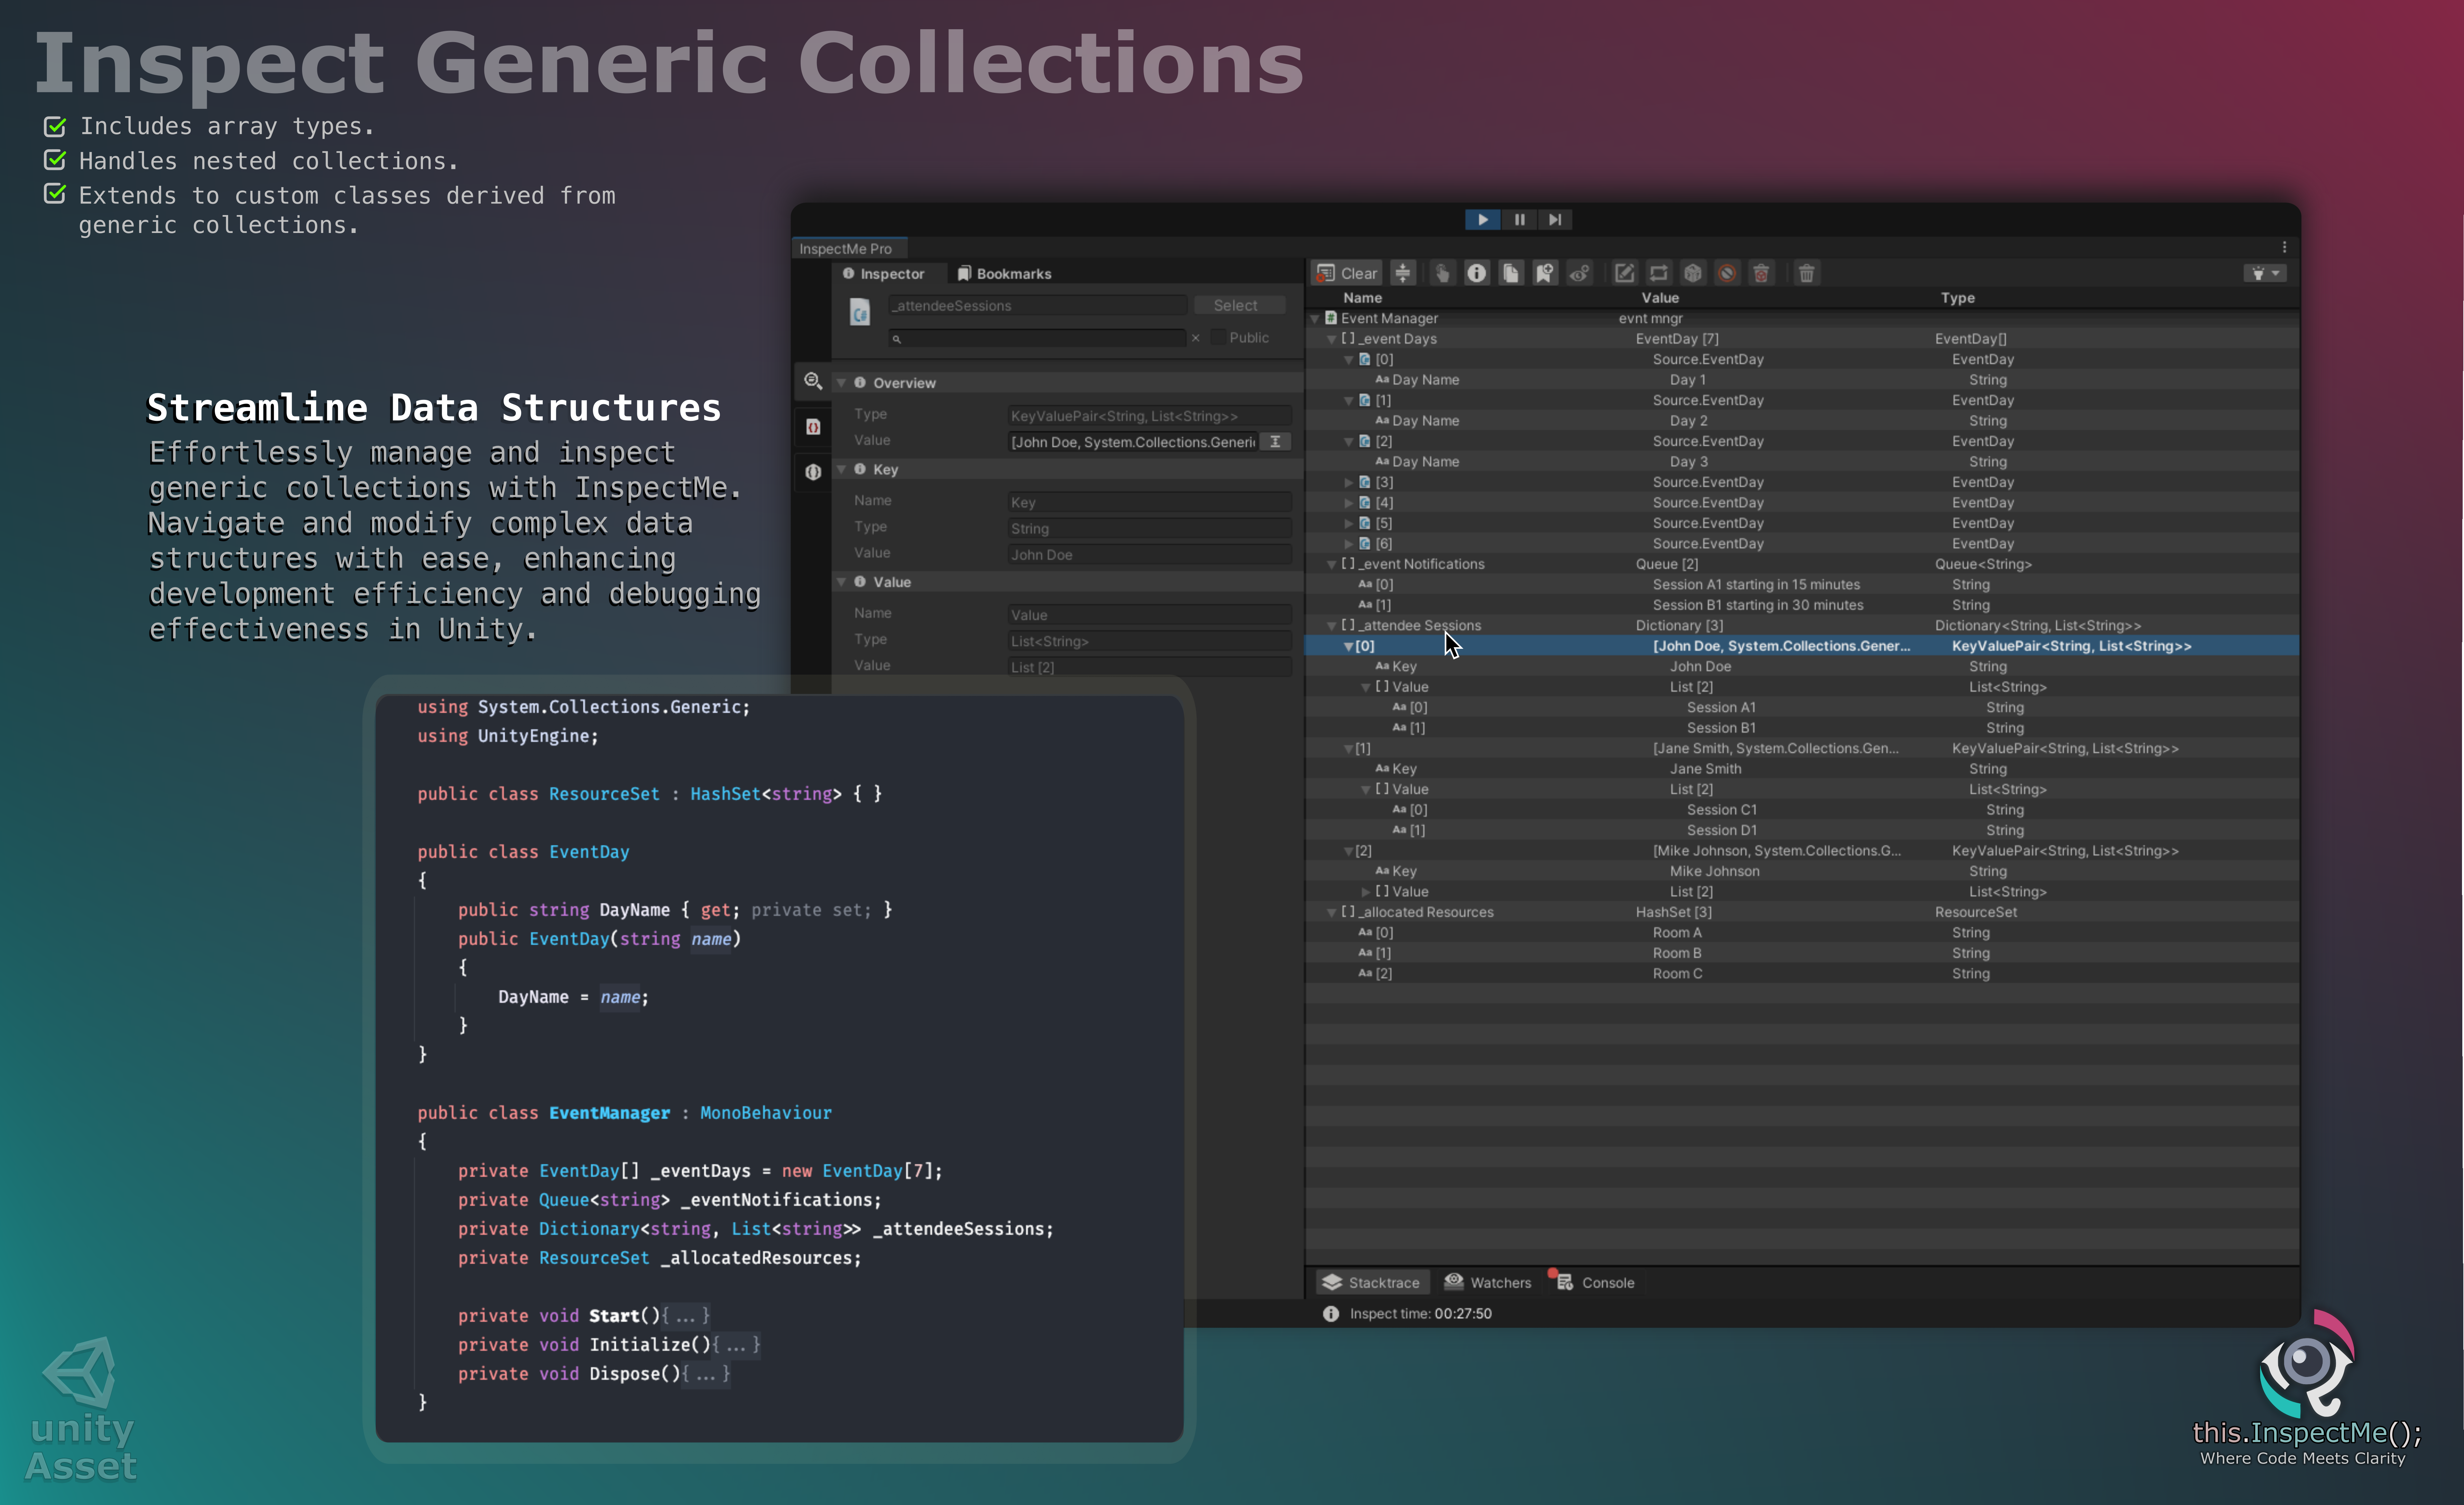Click the orange prohibited circle icon
Viewport: 2464px width, 1505px height.
click(1727, 273)
